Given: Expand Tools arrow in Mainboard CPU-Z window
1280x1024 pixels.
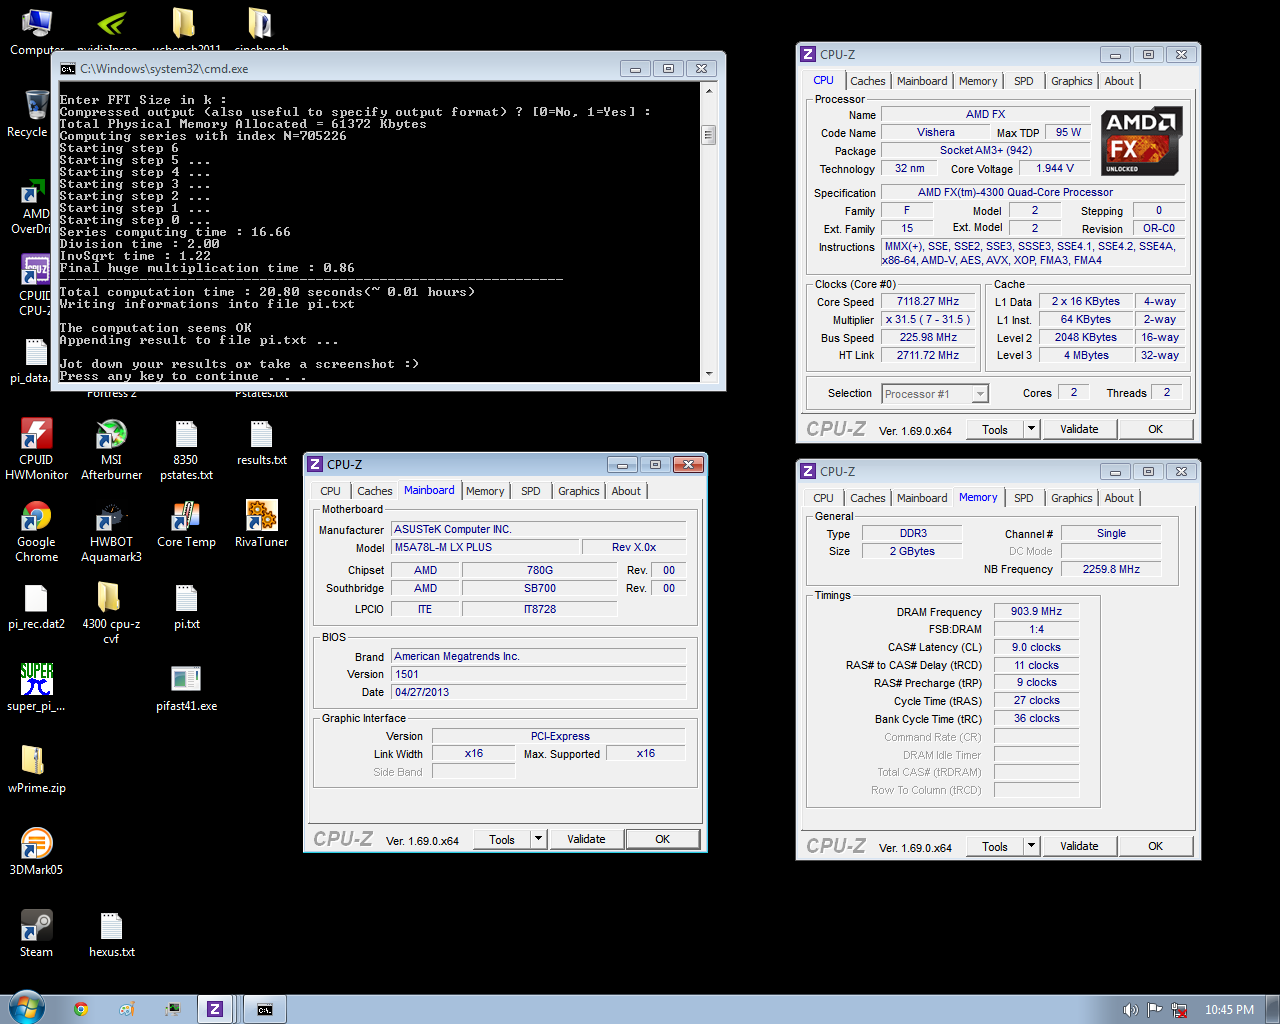Looking at the screenshot, I should (538, 839).
